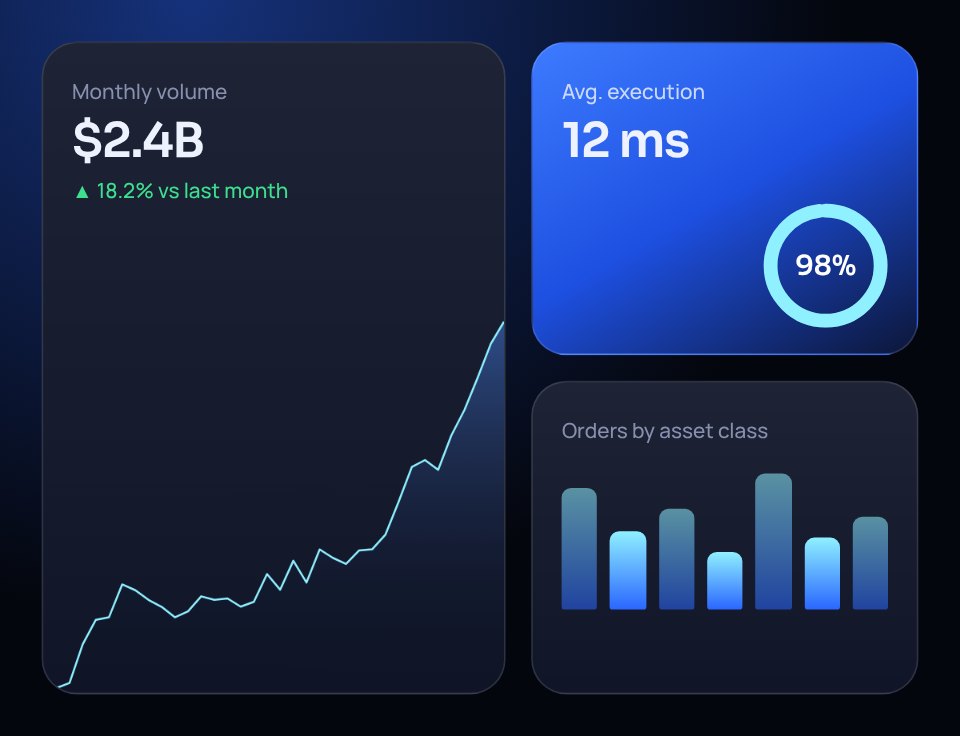Select the $2.4B monthly volume value

tap(138, 140)
